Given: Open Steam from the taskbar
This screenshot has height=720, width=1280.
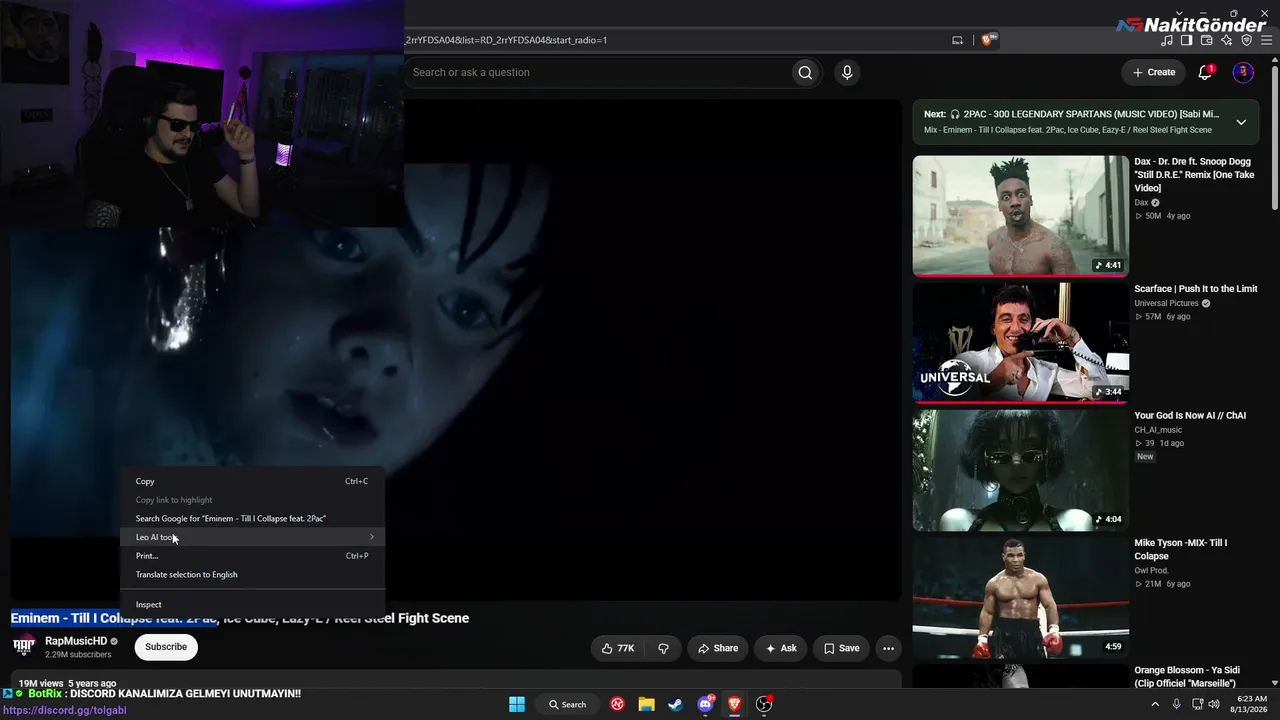Looking at the screenshot, I should [x=675, y=704].
